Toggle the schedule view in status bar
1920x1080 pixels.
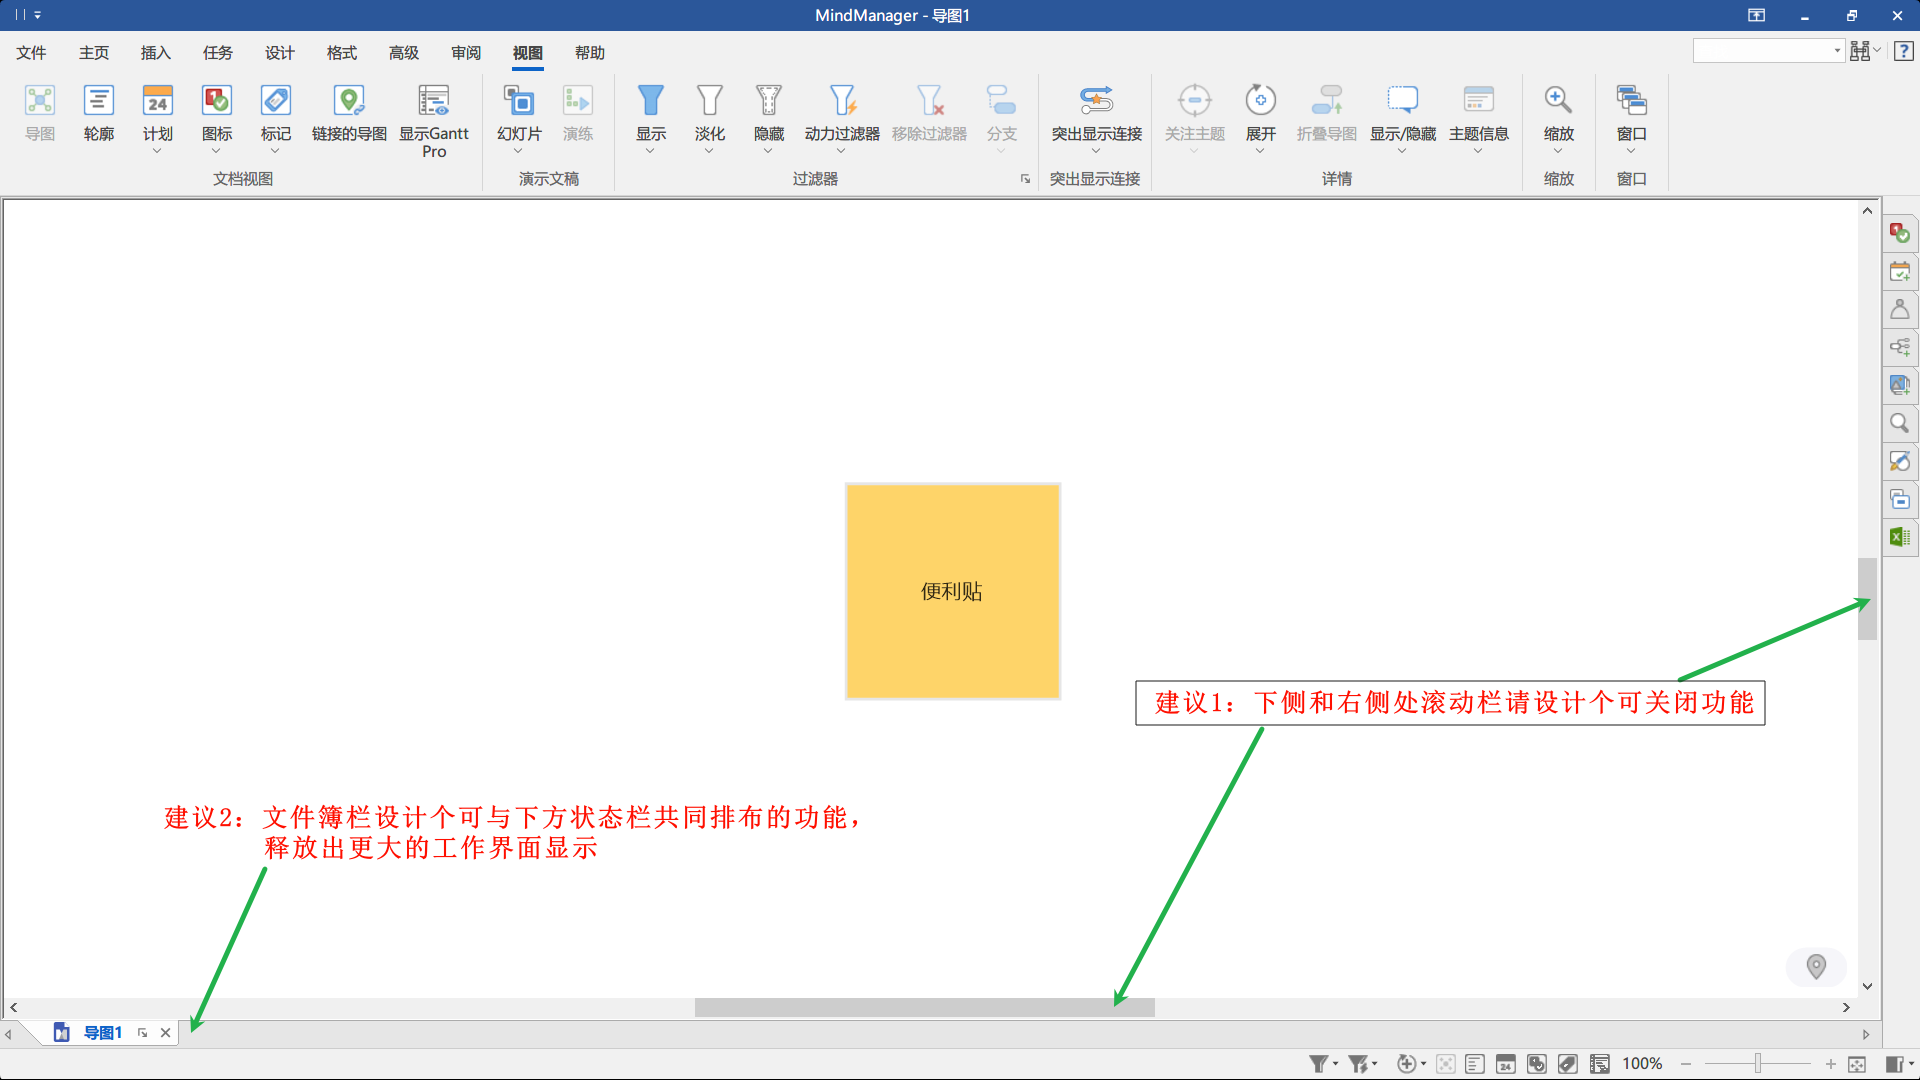1506,1064
